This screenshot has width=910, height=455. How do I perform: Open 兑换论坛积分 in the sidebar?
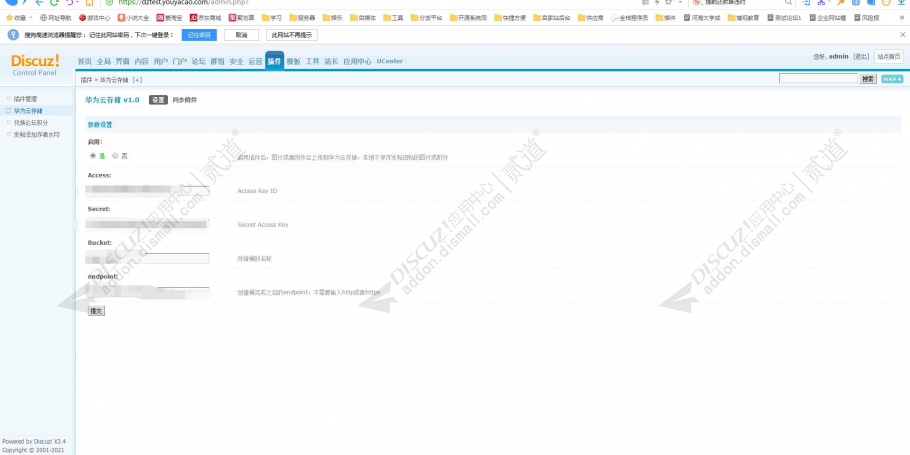[x=31, y=122]
